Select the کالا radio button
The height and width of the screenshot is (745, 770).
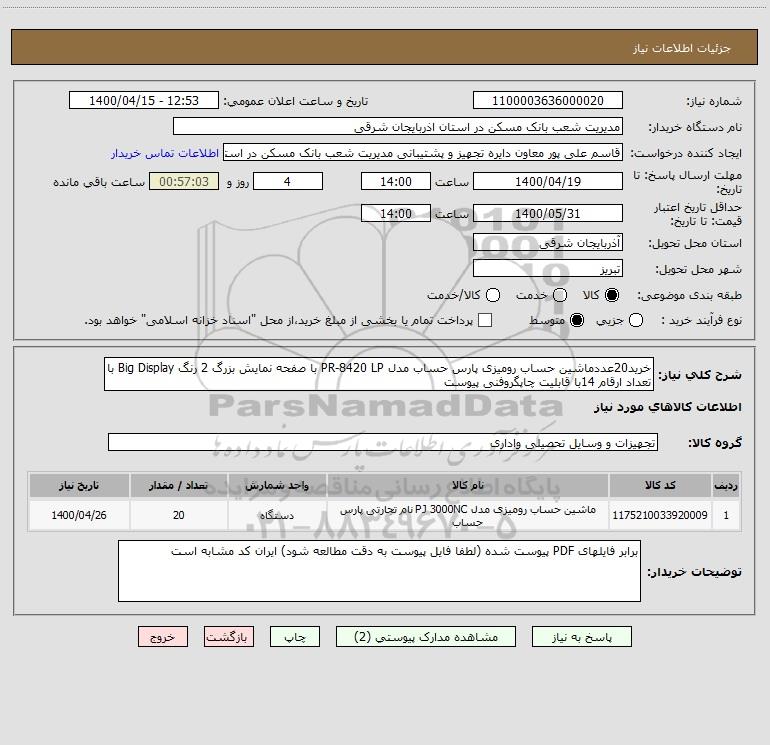pyautogui.click(x=612, y=295)
